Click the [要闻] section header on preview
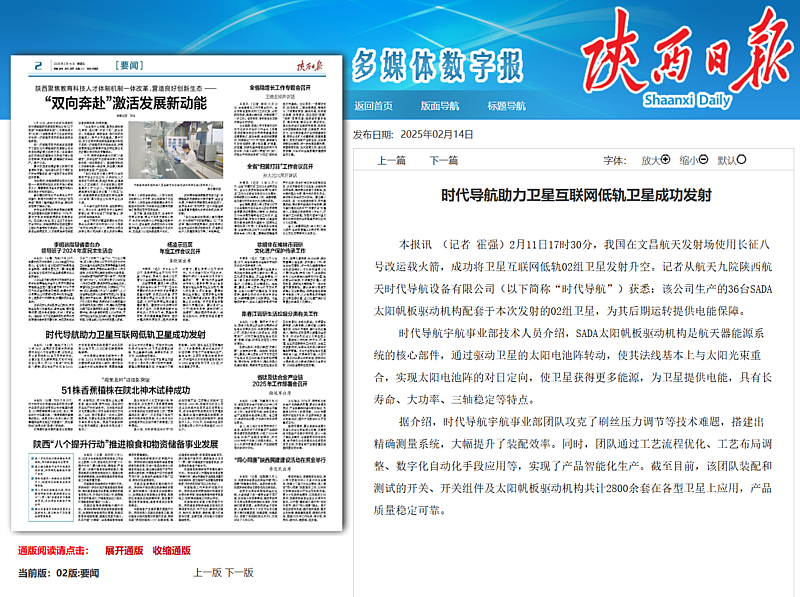This screenshot has width=800, height=597. click(129, 65)
